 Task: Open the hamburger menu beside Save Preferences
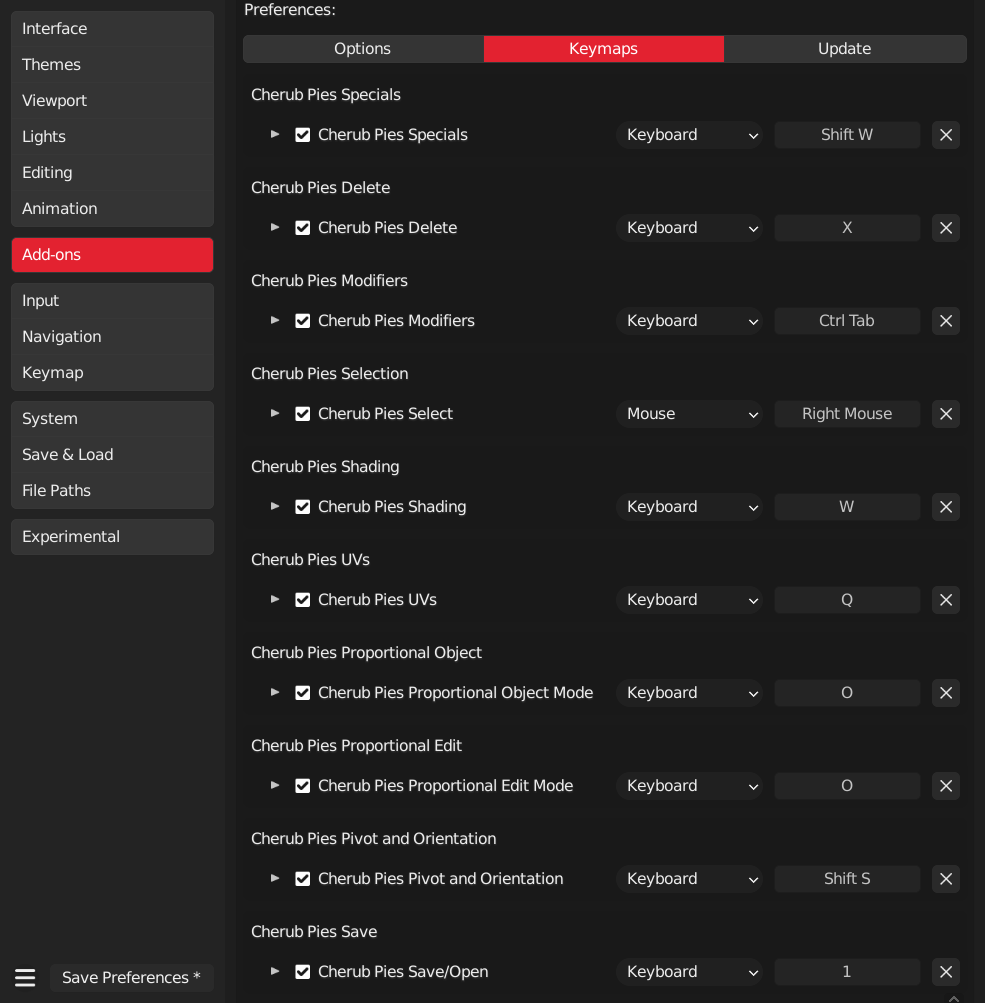click(26, 978)
